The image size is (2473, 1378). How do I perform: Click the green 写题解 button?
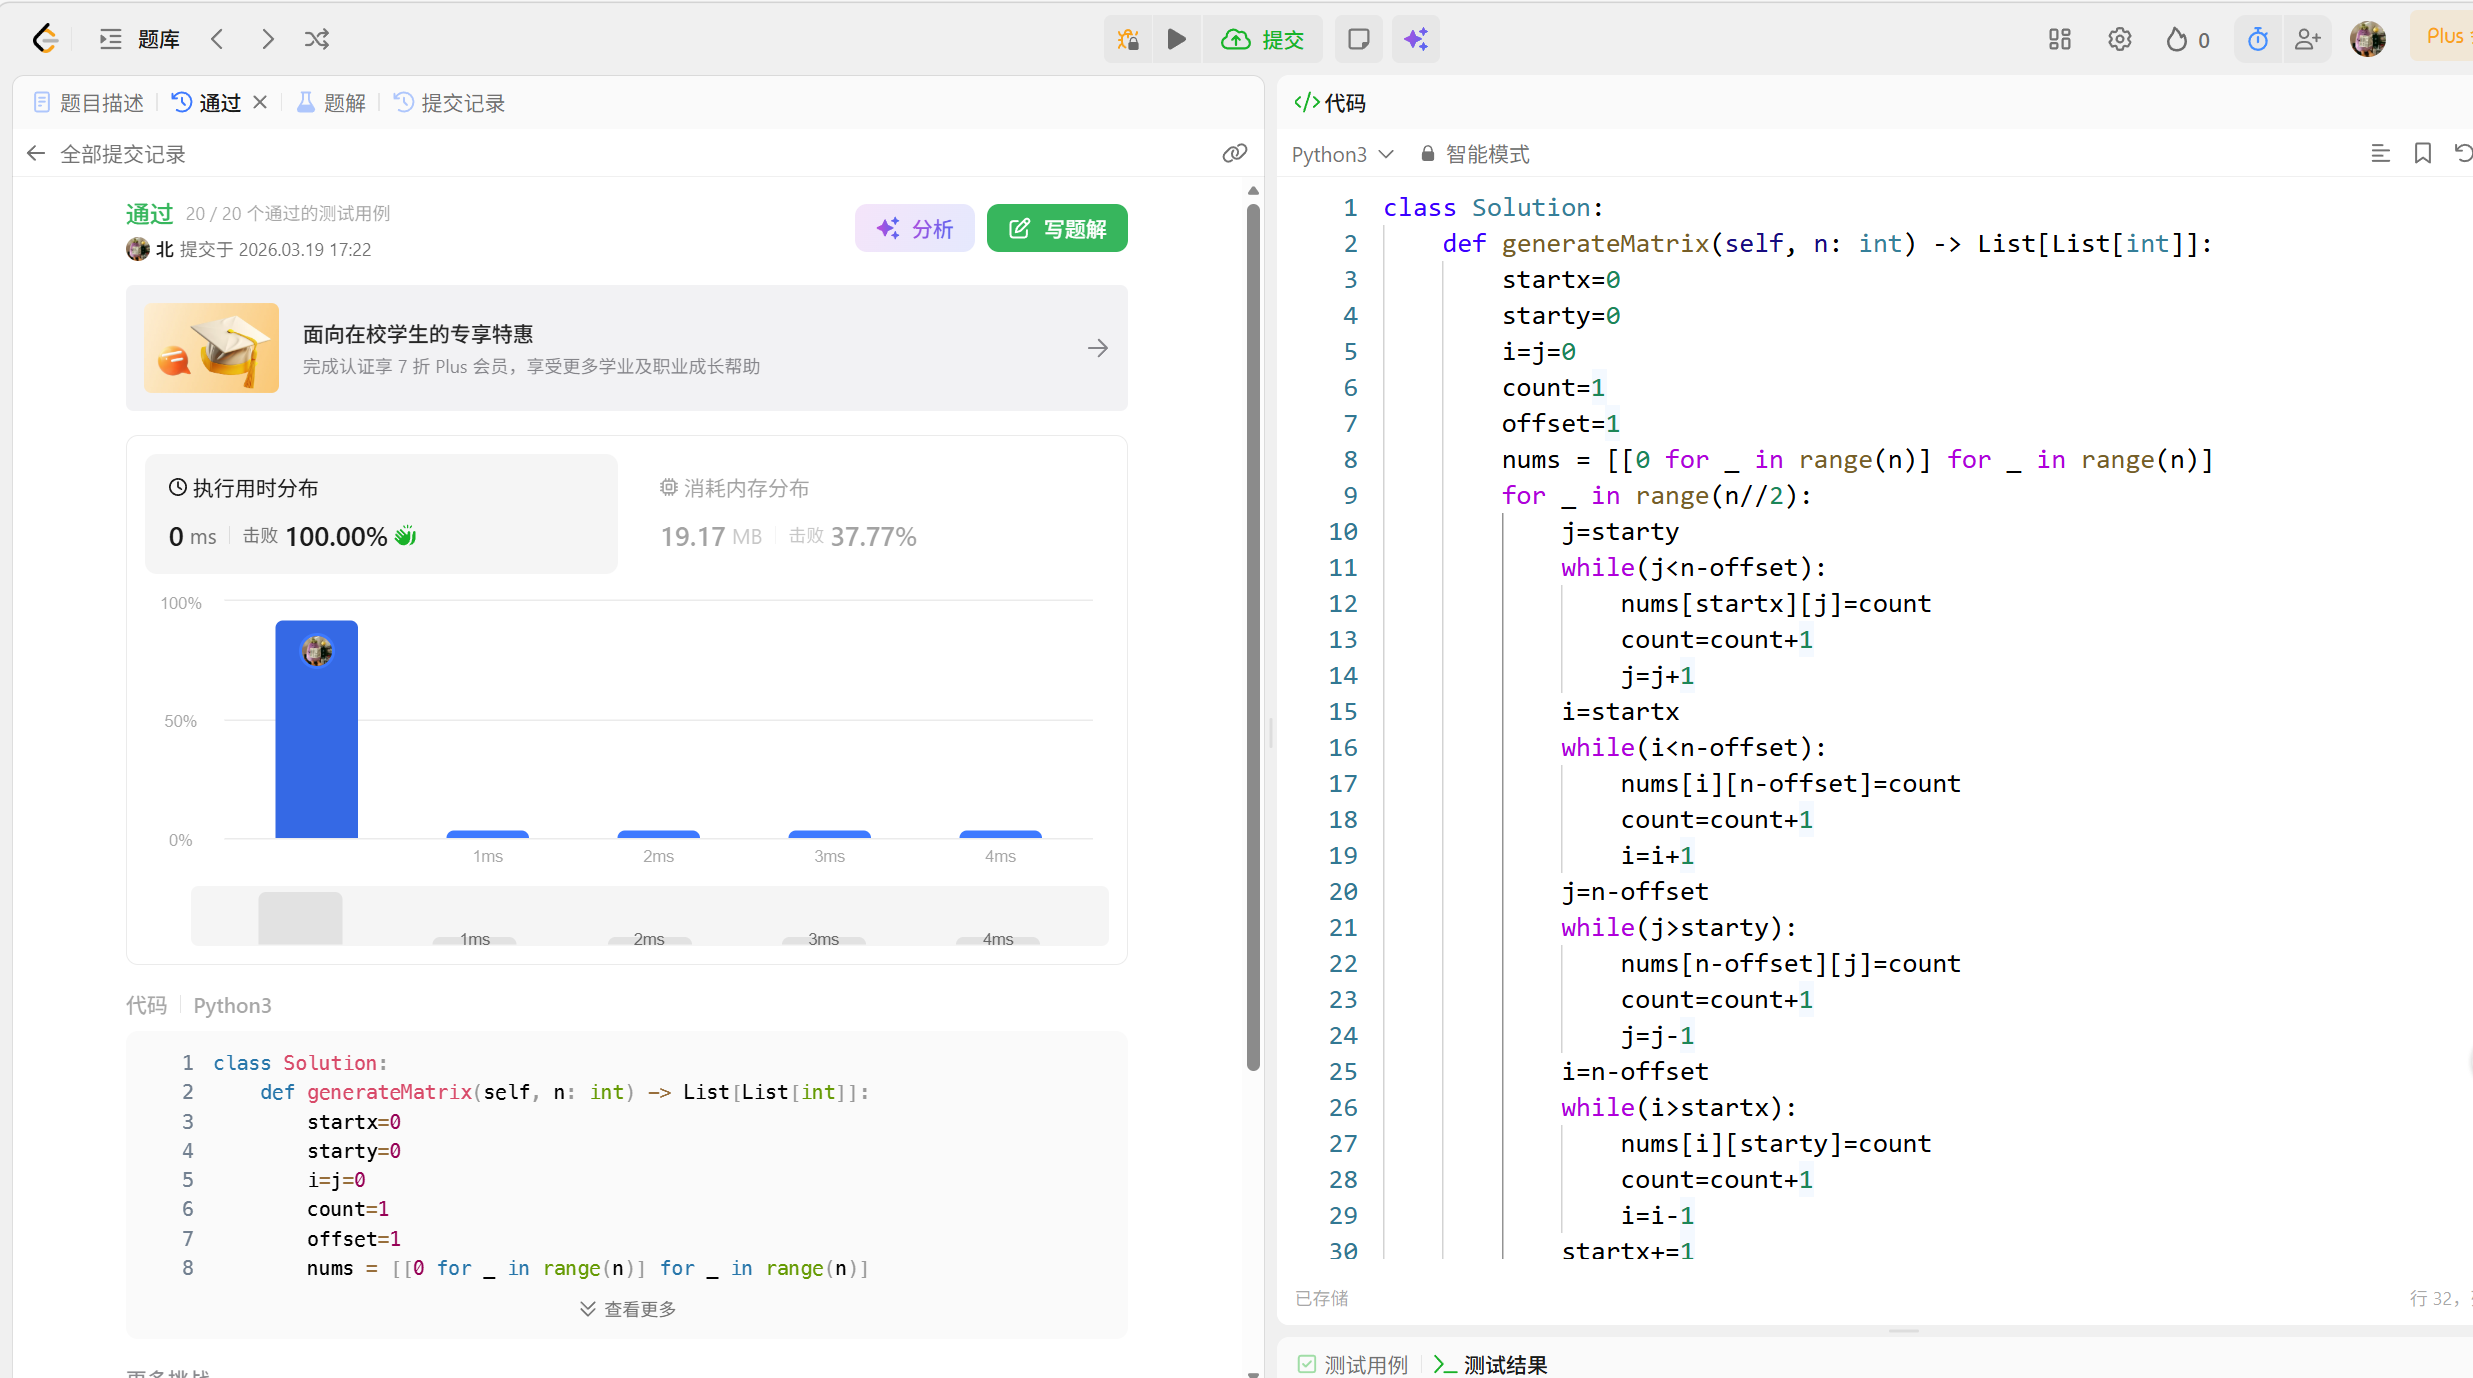click(1057, 229)
